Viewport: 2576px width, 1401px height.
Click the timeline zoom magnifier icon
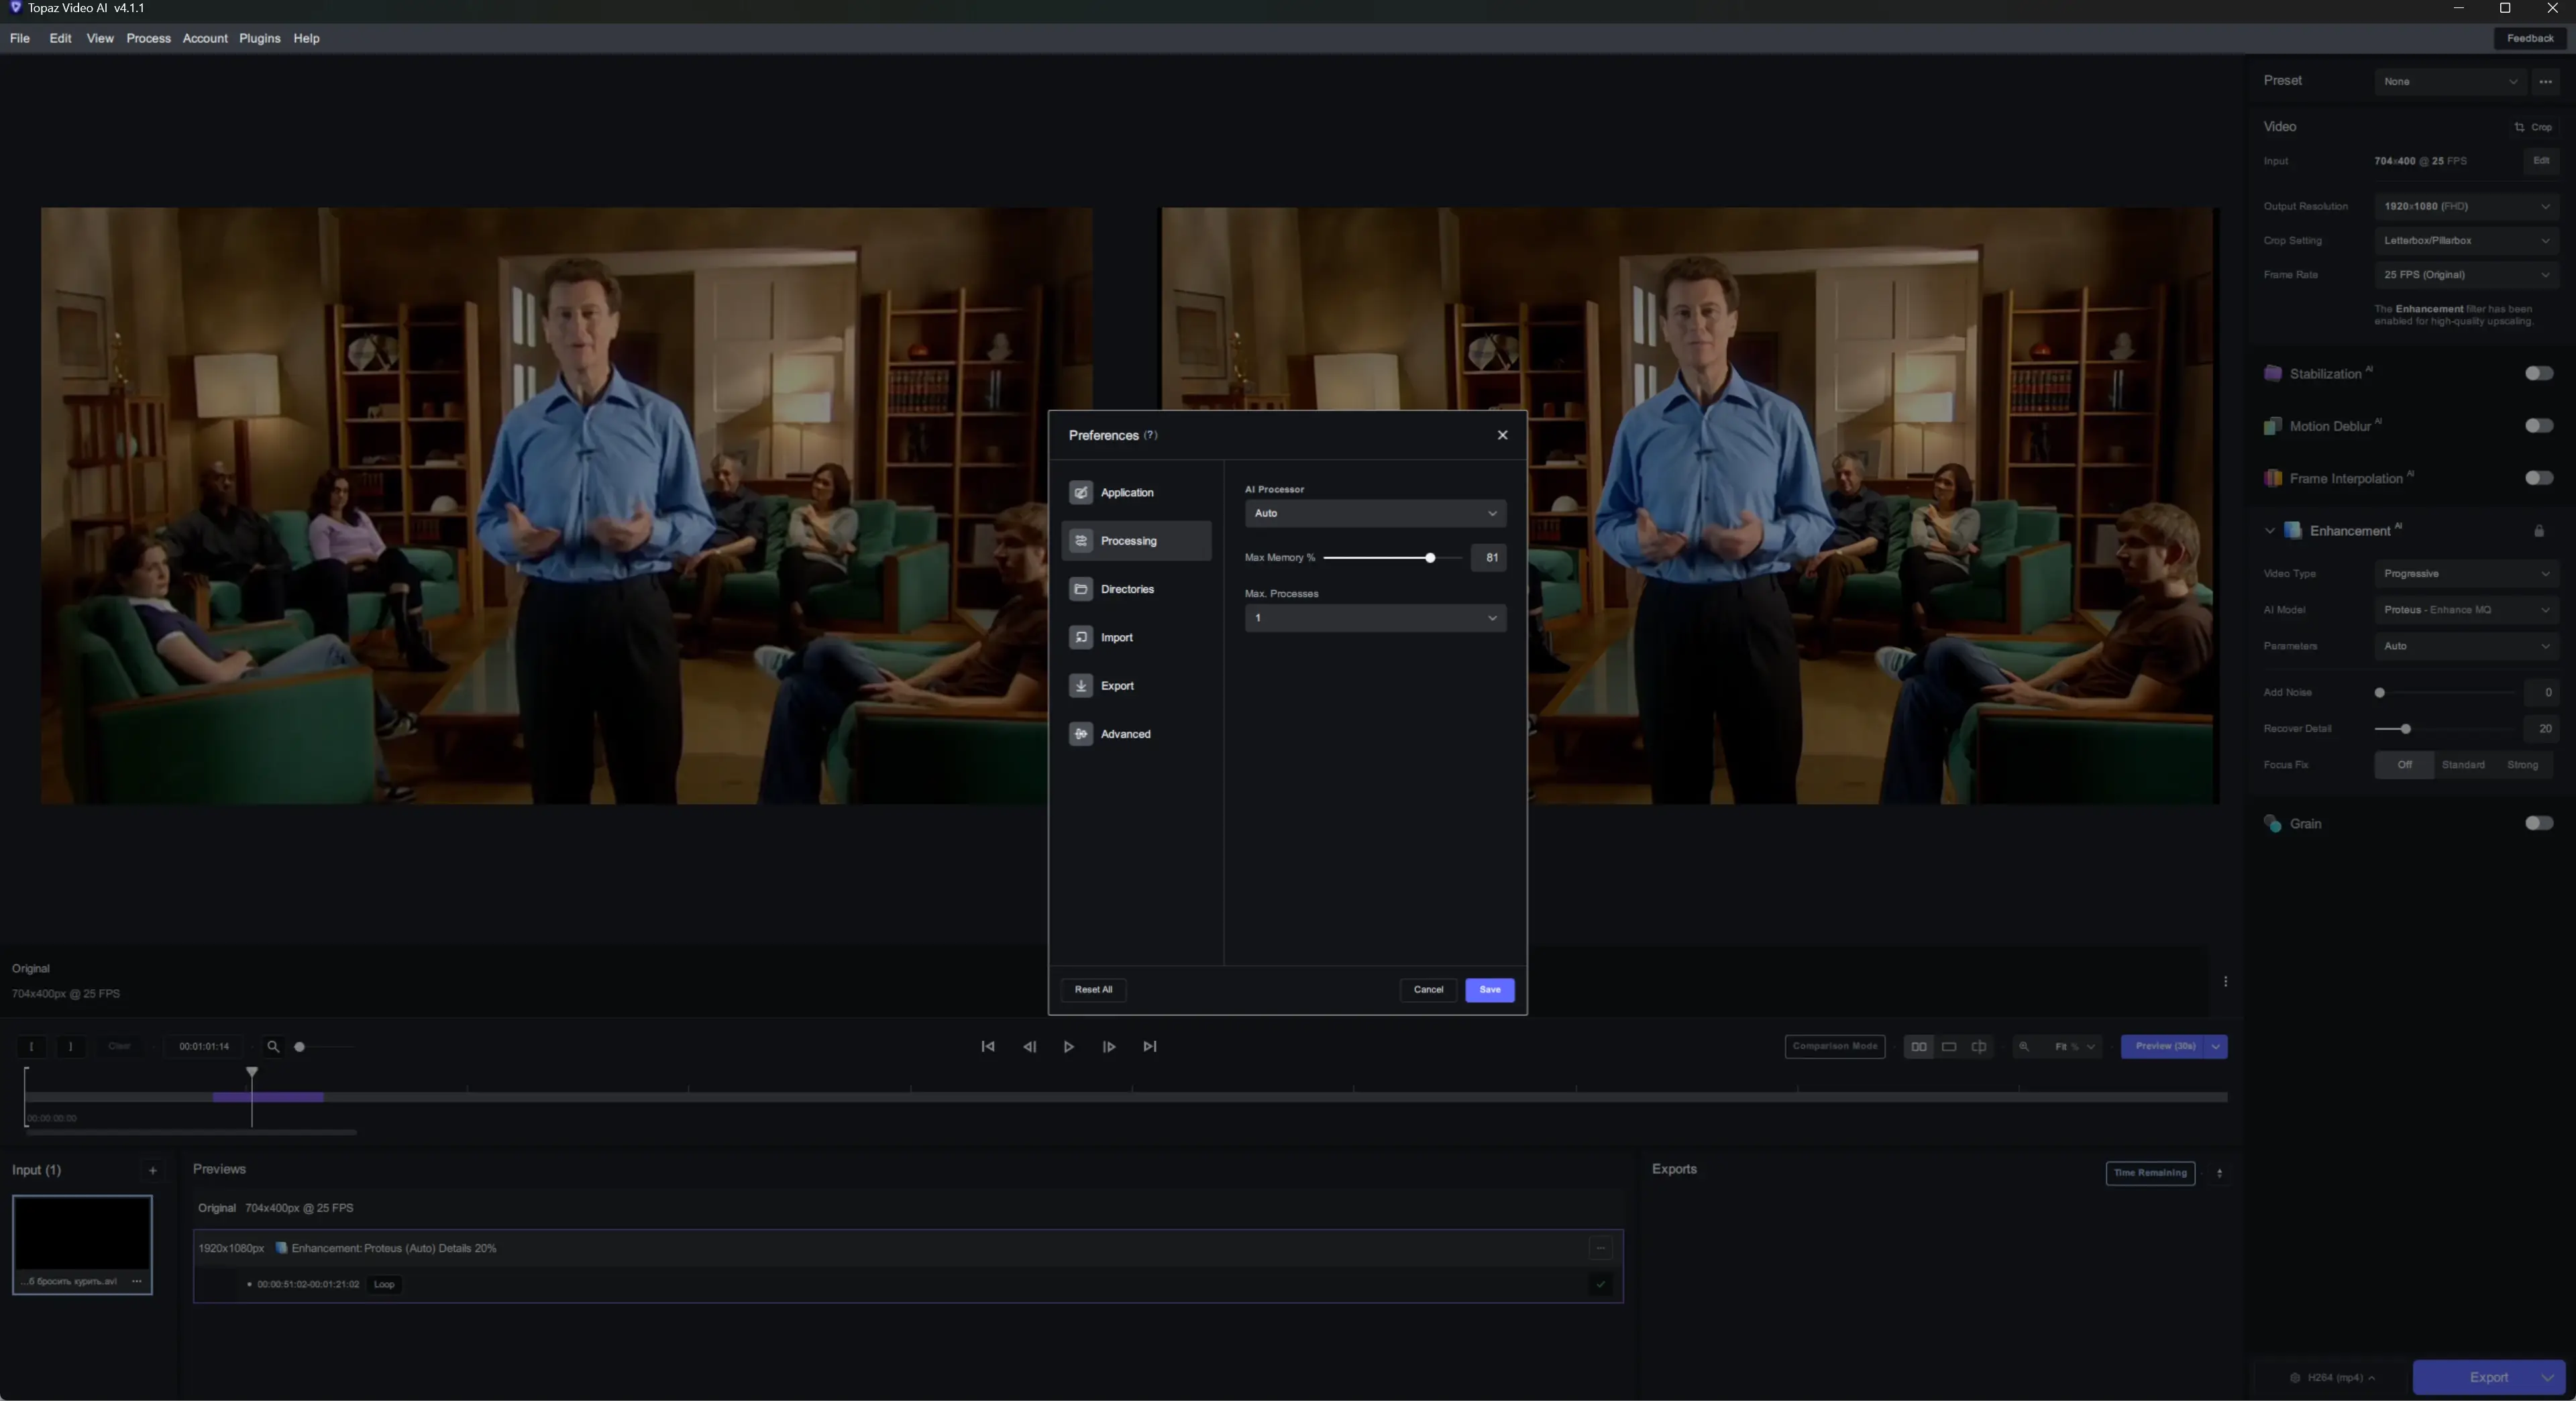[x=272, y=1047]
